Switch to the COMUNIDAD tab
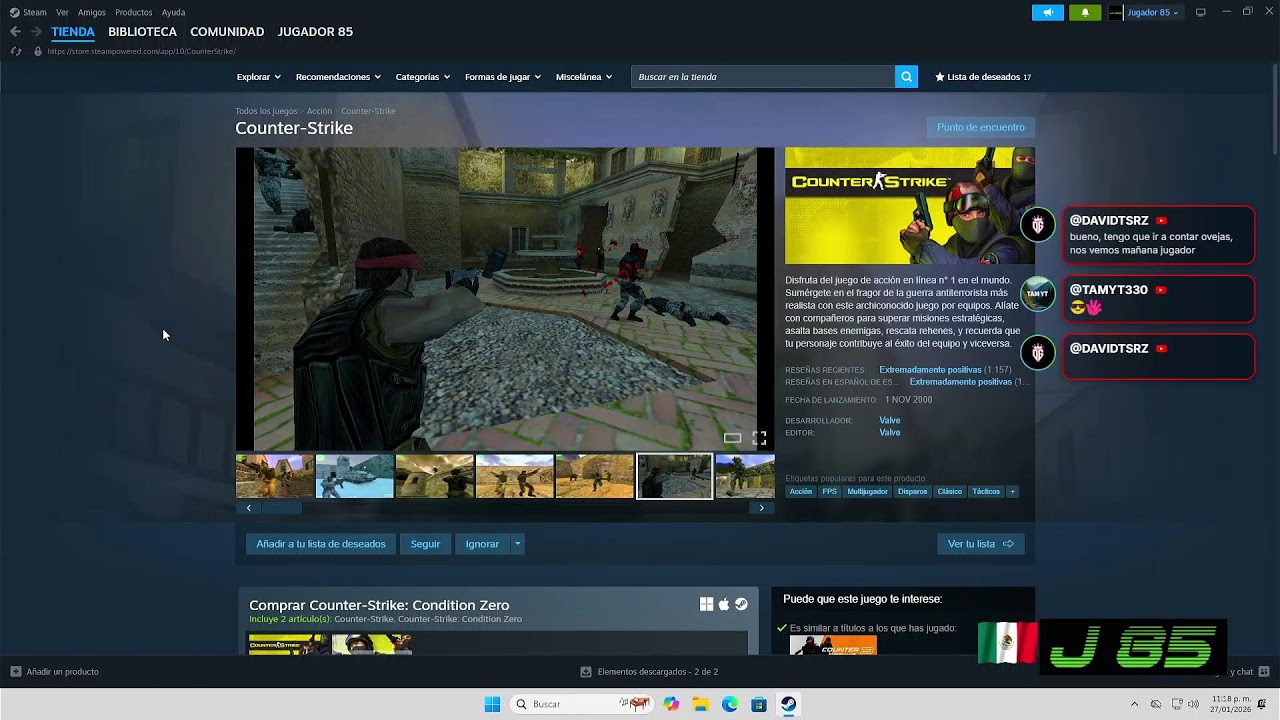This screenshot has height=720, width=1280. click(x=227, y=32)
